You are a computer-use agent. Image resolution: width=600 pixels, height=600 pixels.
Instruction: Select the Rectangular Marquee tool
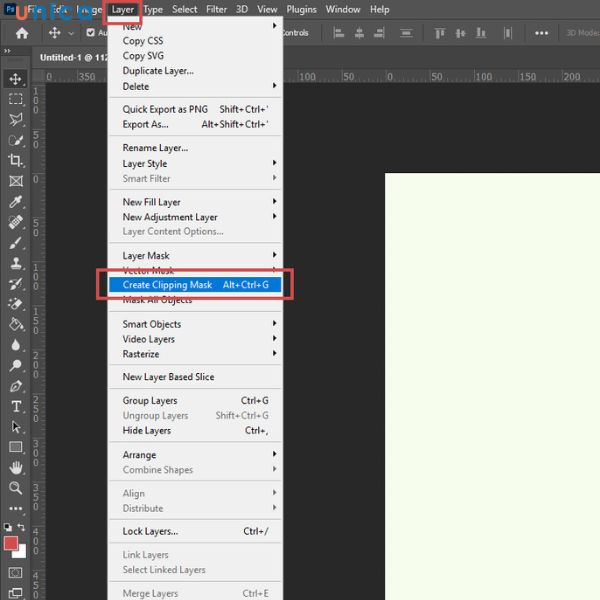16,99
